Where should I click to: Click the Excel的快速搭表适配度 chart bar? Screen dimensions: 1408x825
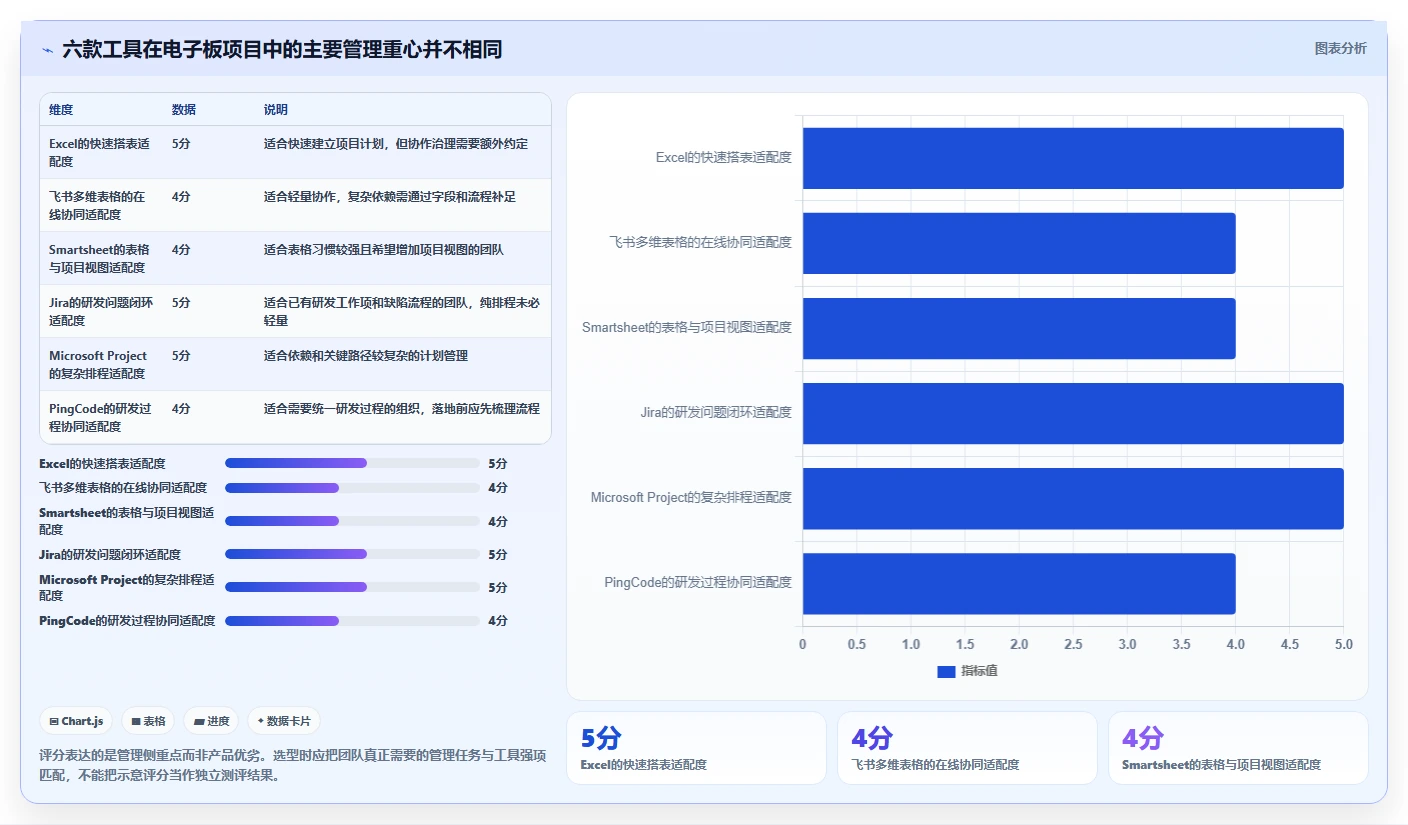point(1073,158)
